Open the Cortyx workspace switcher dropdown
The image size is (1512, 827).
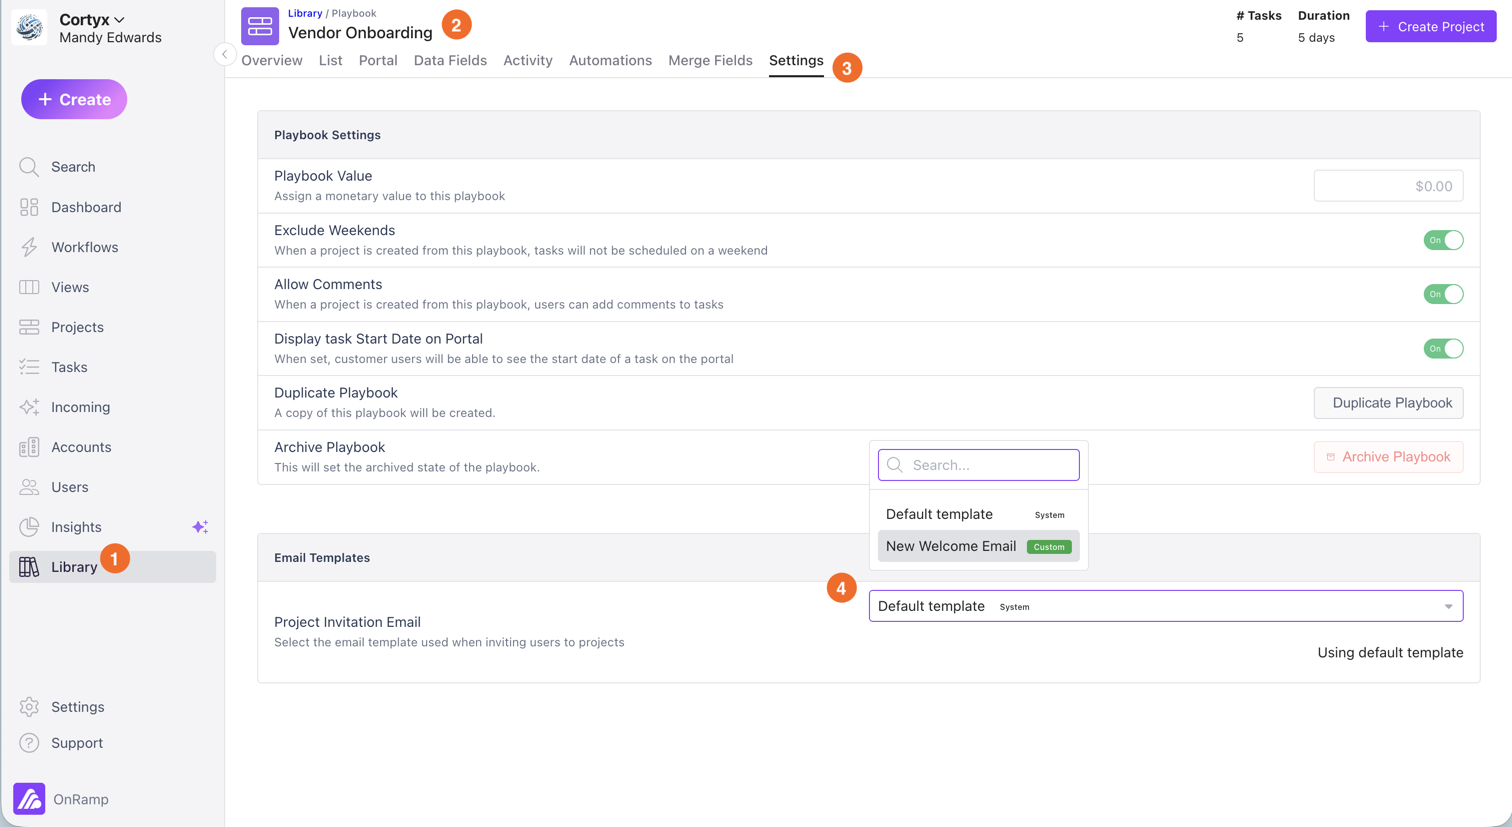coord(92,19)
